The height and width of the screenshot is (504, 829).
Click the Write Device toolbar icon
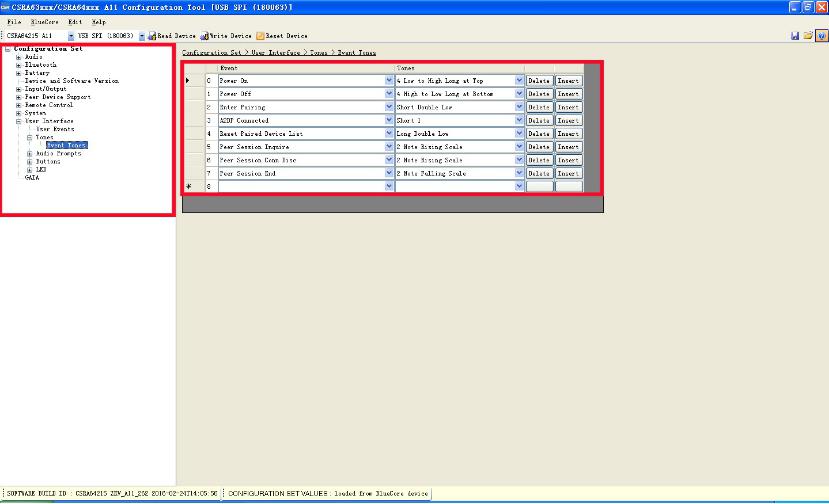click(x=204, y=35)
